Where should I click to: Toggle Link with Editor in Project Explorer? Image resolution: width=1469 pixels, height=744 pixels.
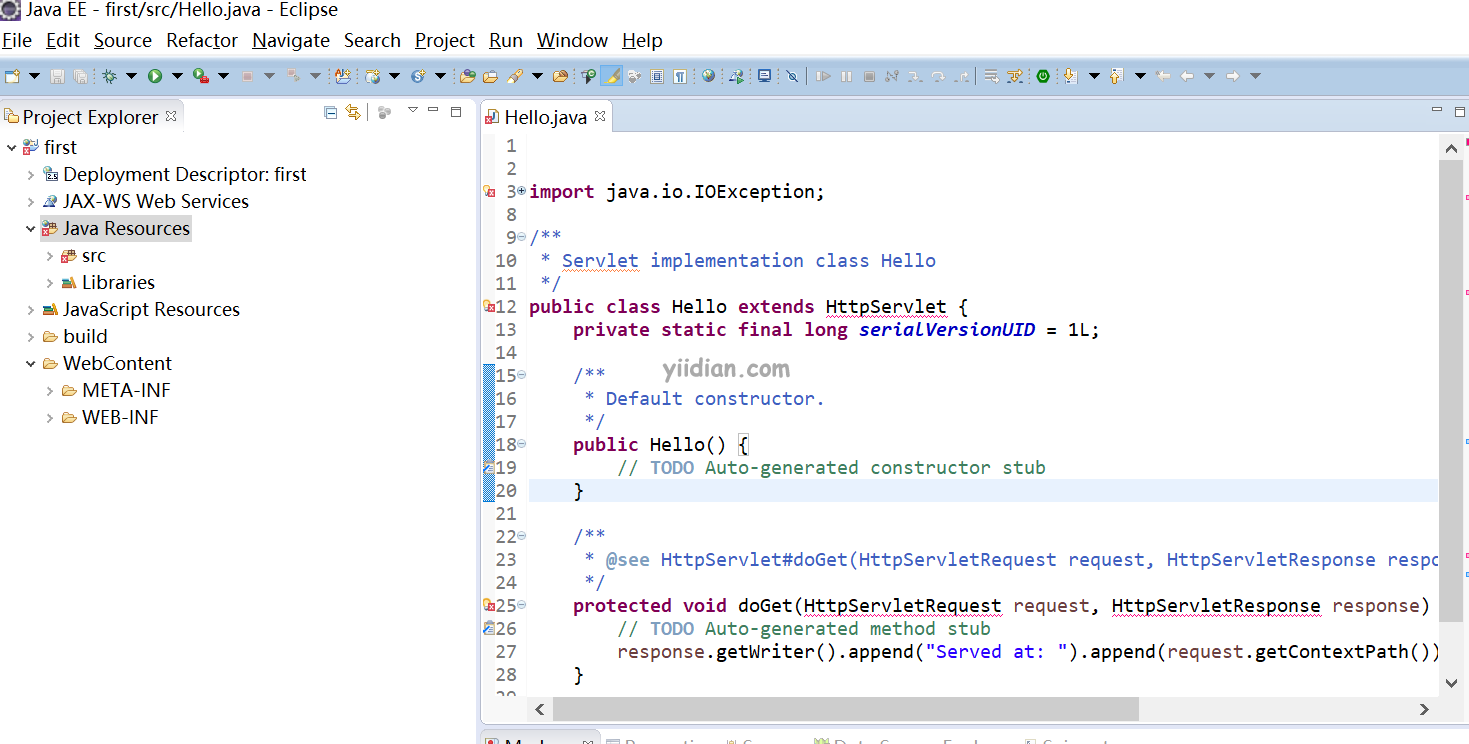tap(353, 113)
